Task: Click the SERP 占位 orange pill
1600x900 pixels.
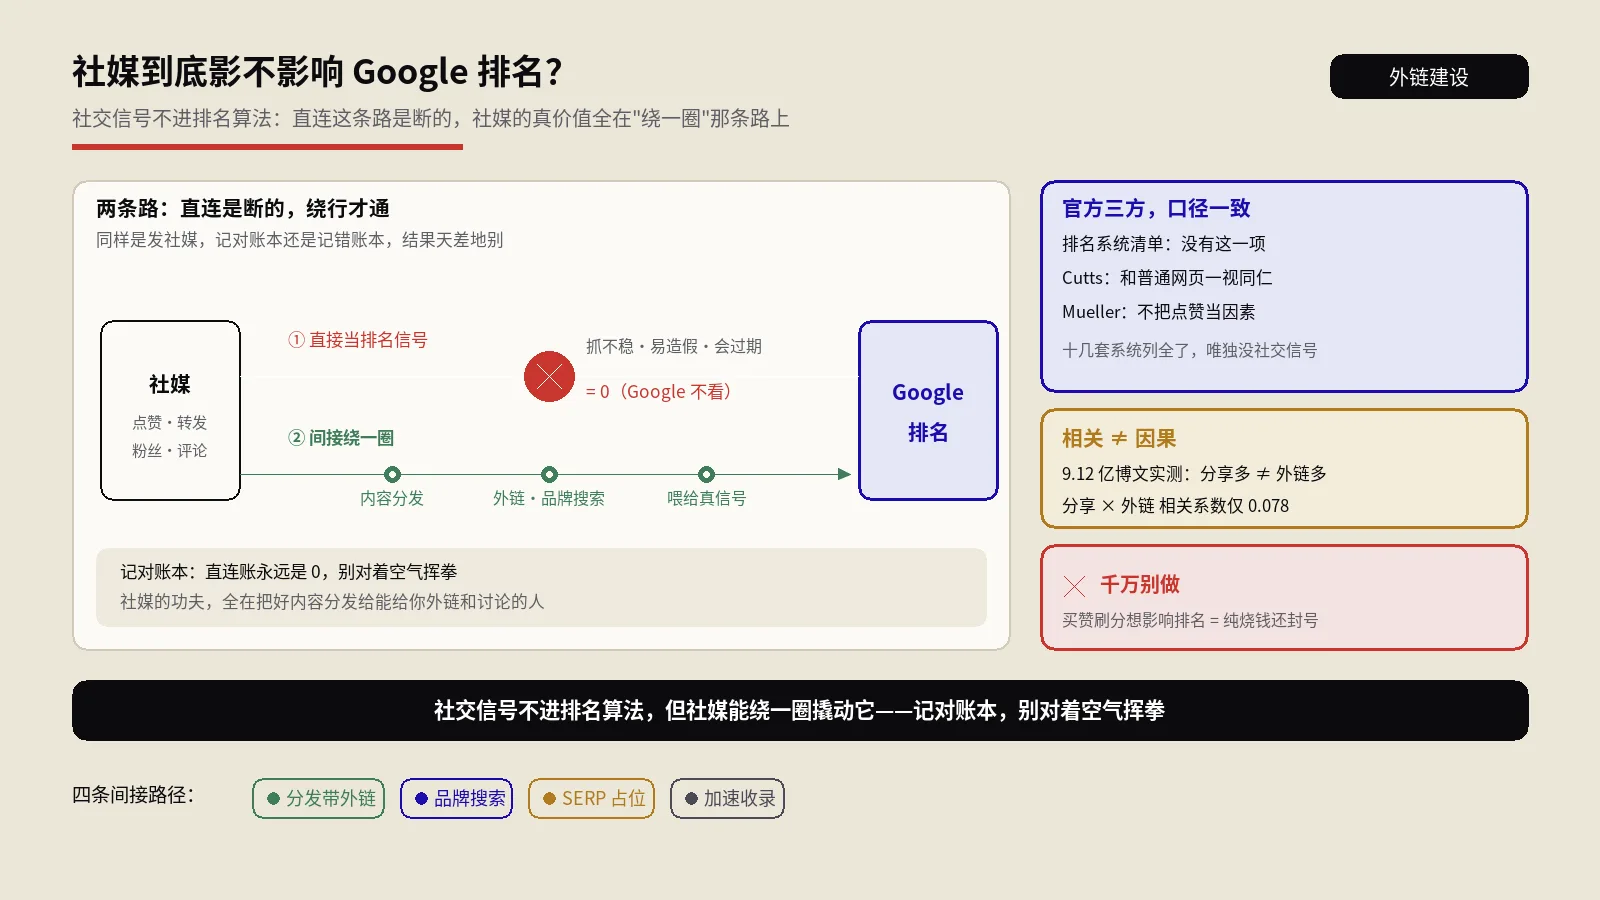Action: (591, 798)
